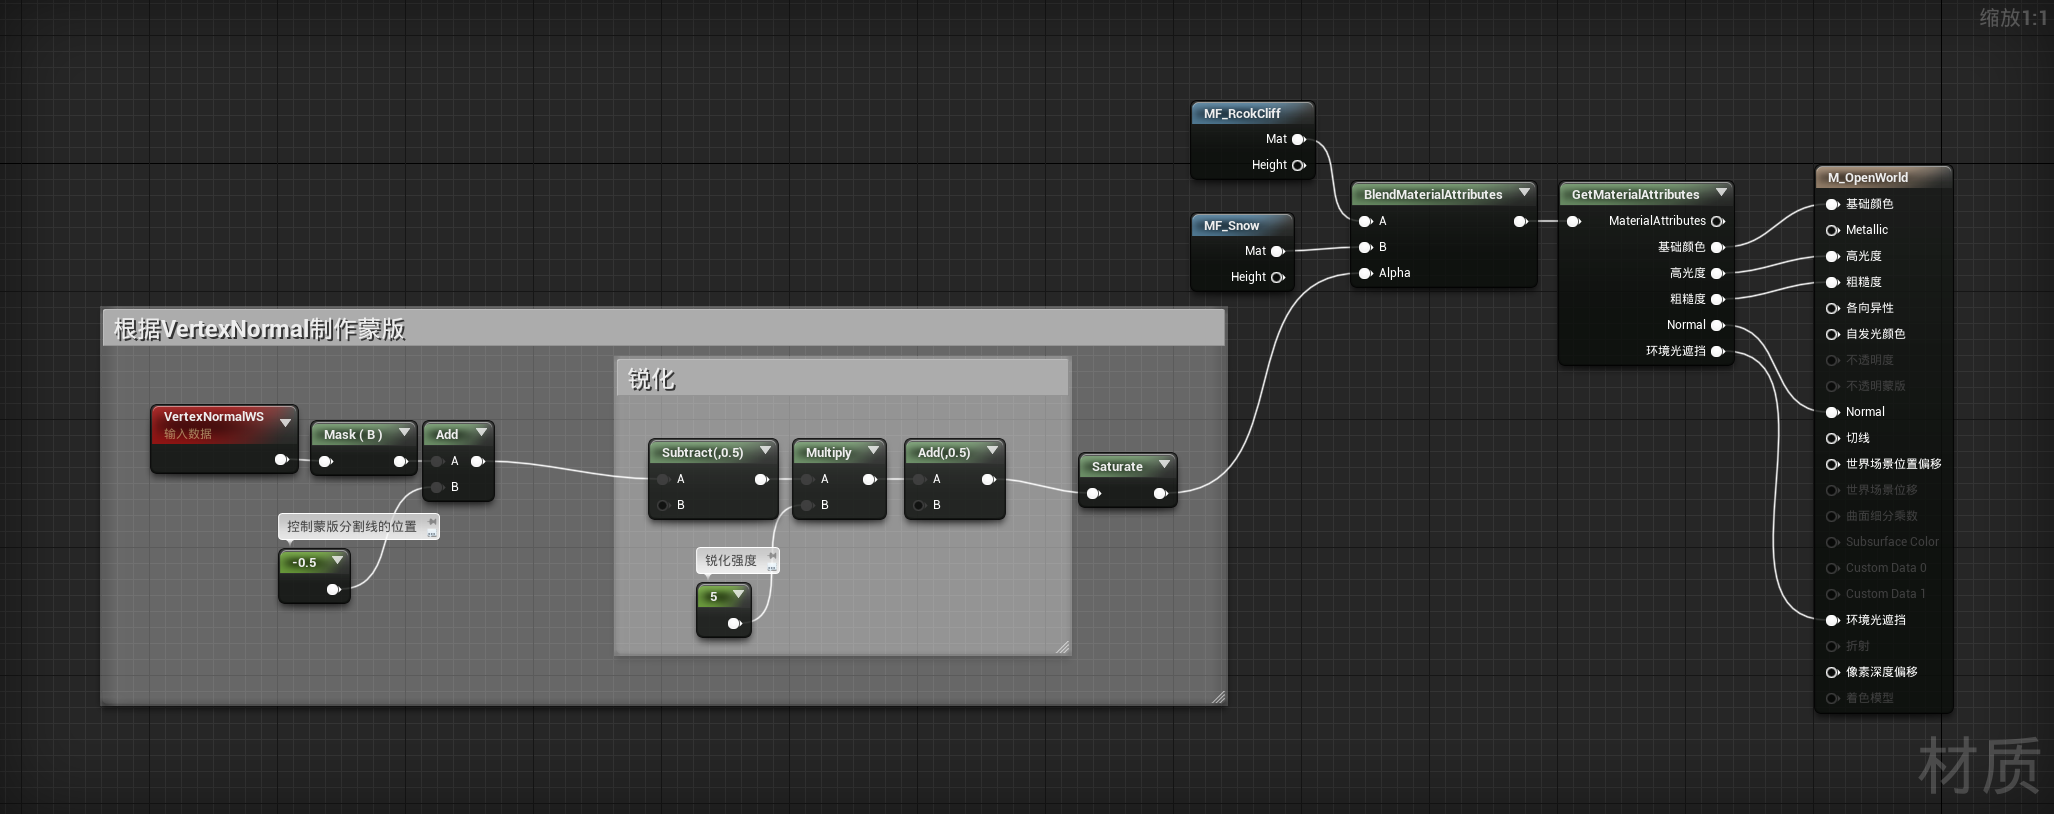
Task: Toggle pin on 控制蒙版分割线的位置 comment bubble
Action: (432, 522)
